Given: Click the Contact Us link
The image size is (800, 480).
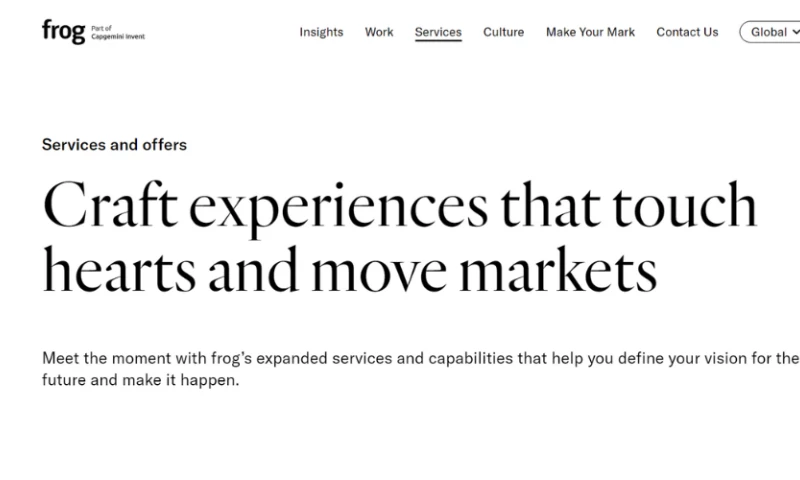Looking at the screenshot, I should tap(687, 32).
